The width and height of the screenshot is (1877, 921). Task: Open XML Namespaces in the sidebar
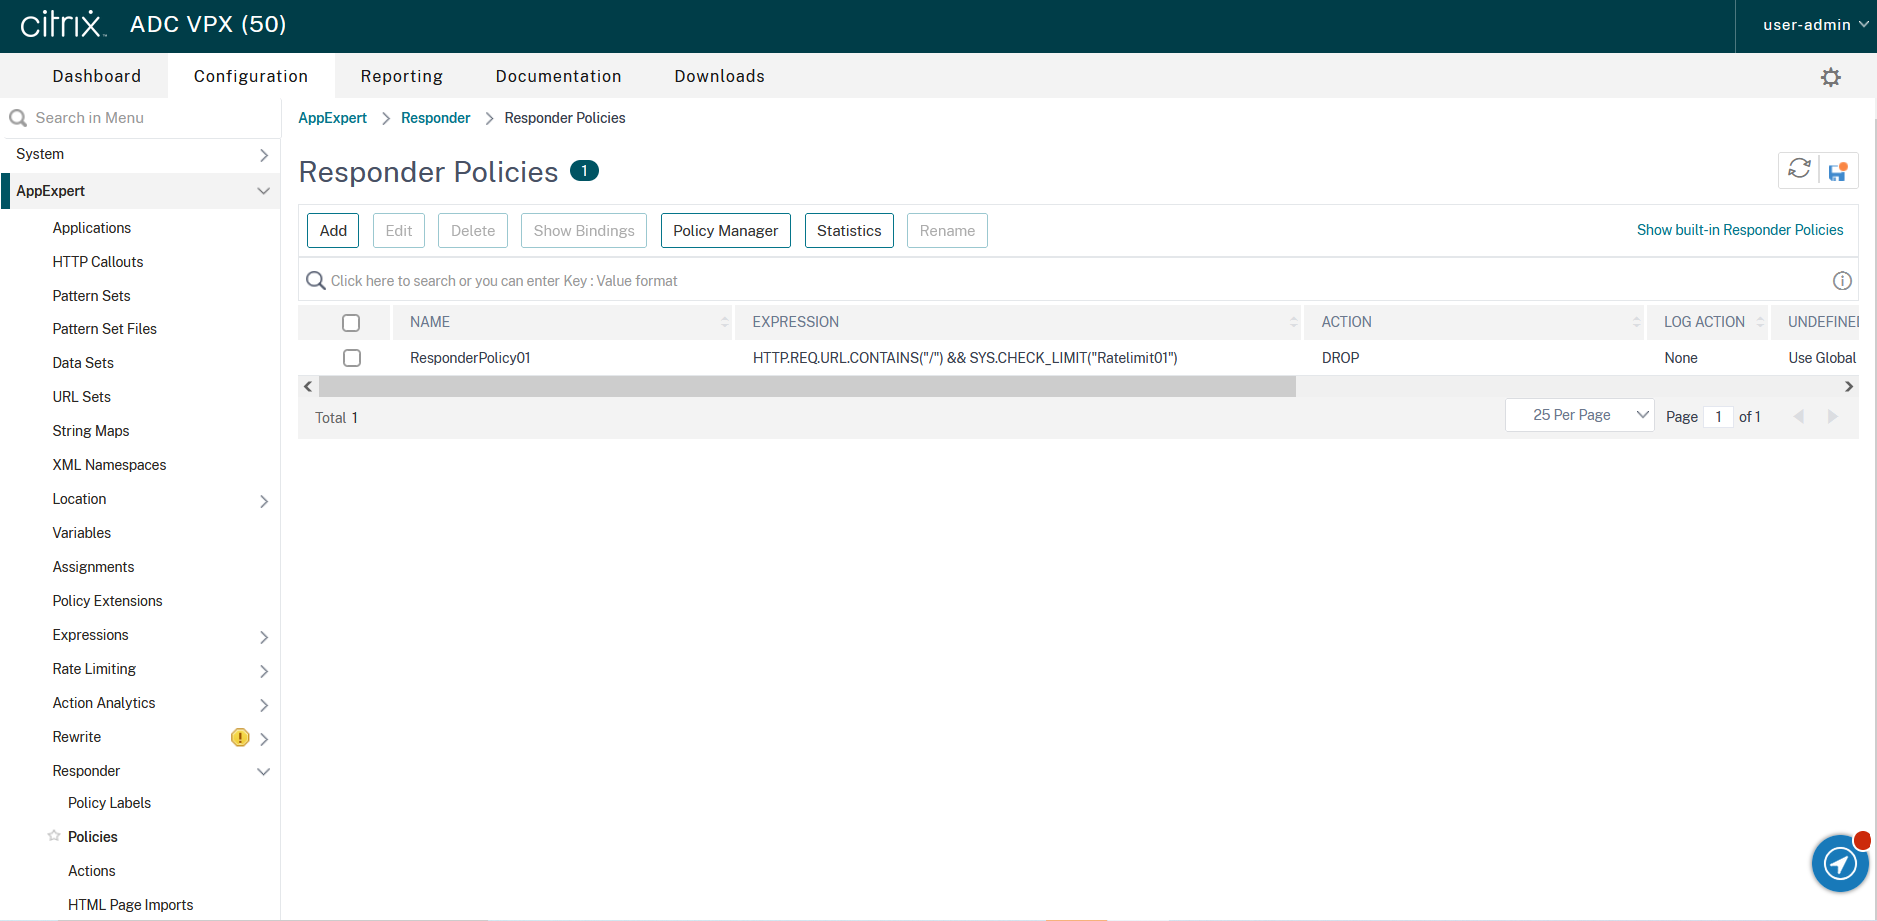coord(110,465)
